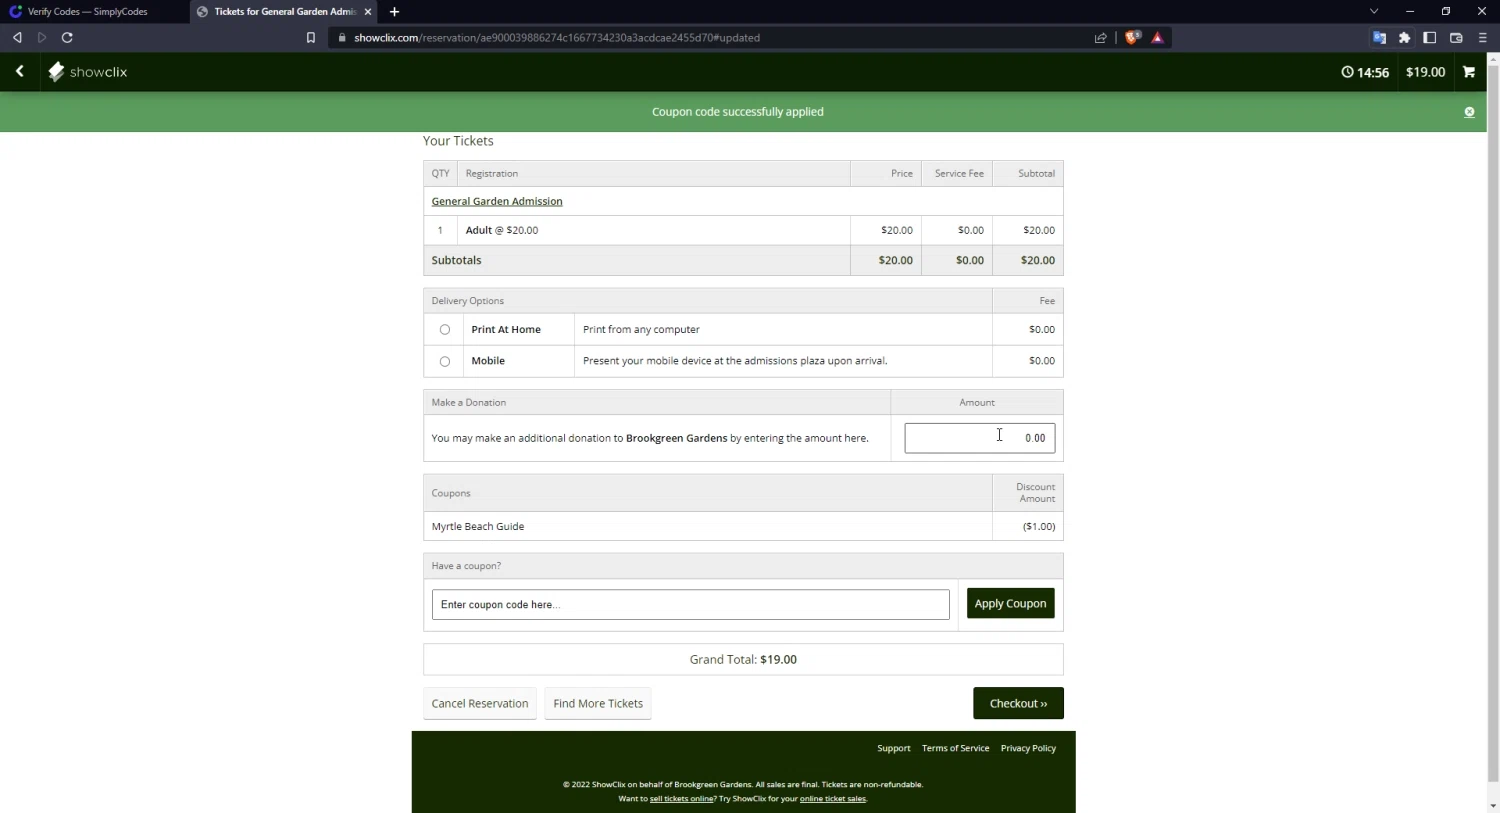
Task: Click the Grand Total $19.00 text
Action: [743, 660]
